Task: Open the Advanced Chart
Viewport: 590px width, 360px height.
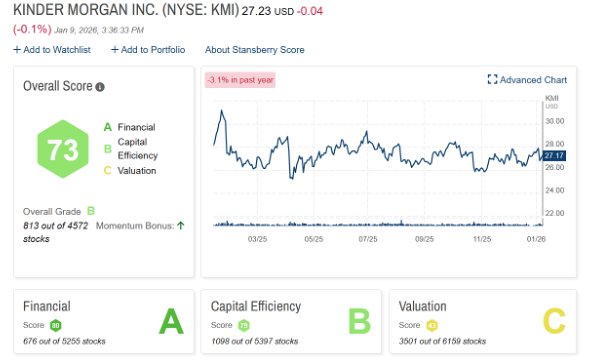Action: pos(527,80)
